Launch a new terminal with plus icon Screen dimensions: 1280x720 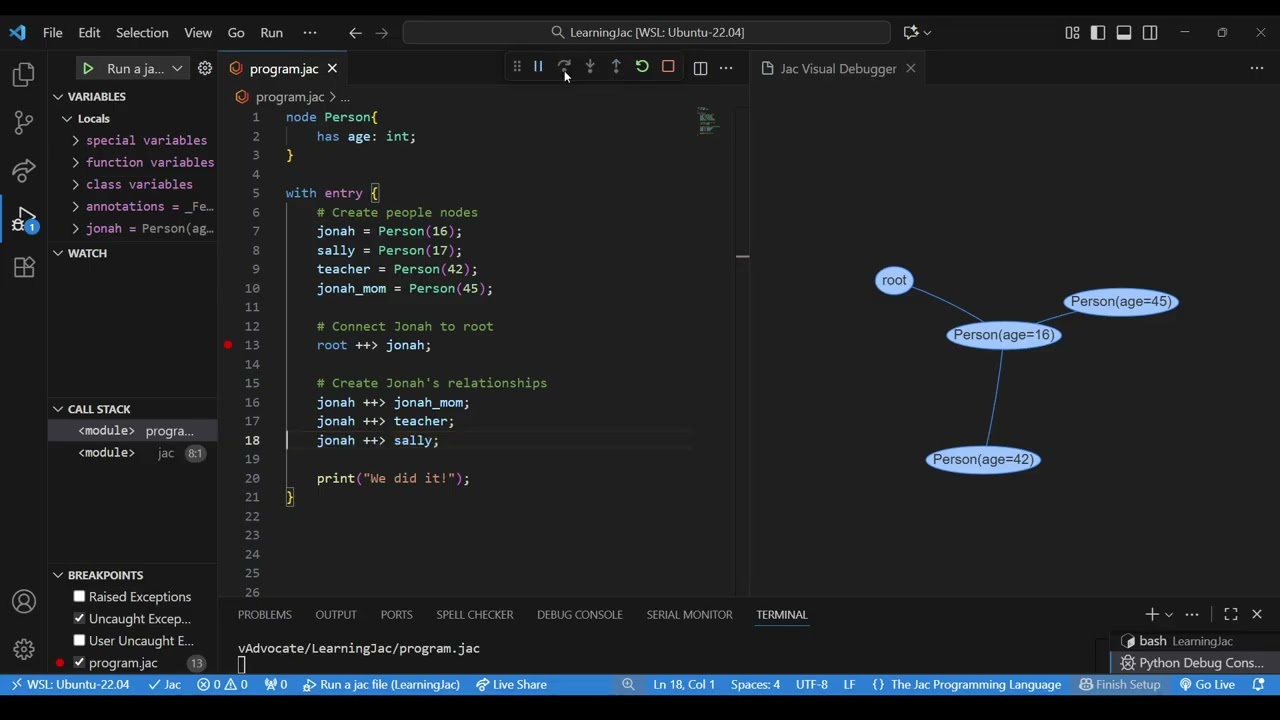[x=1151, y=614]
